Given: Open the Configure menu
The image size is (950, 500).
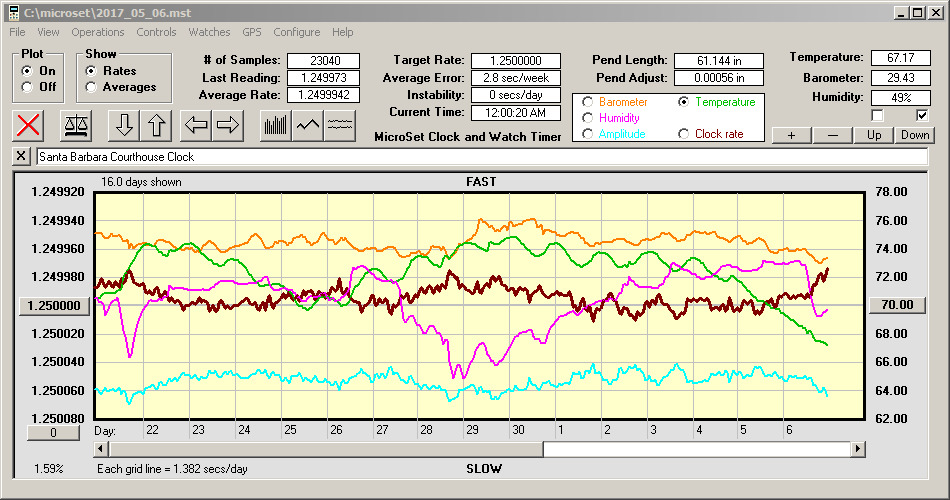Looking at the screenshot, I should 296,32.
